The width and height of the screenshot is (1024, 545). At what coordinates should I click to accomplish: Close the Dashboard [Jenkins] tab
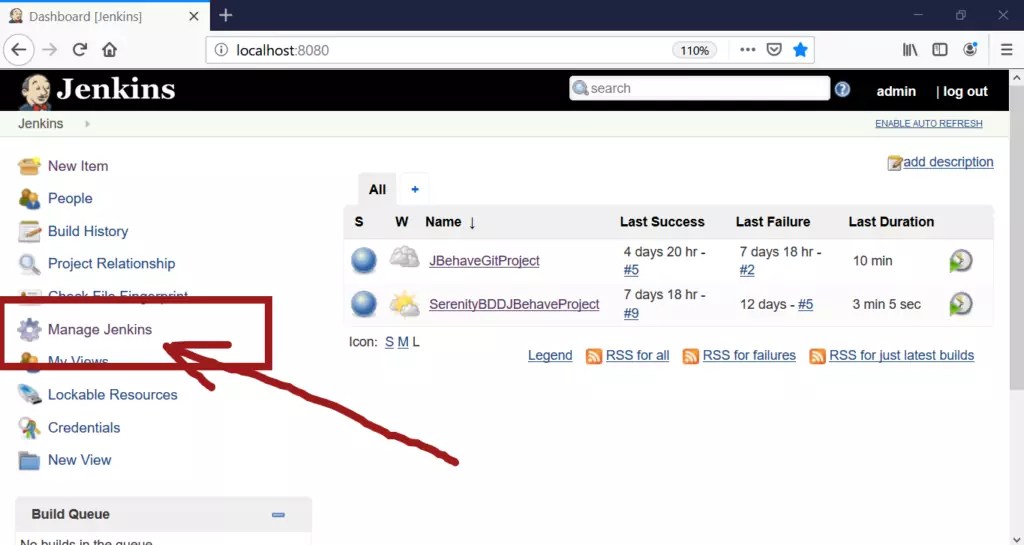coord(194,16)
